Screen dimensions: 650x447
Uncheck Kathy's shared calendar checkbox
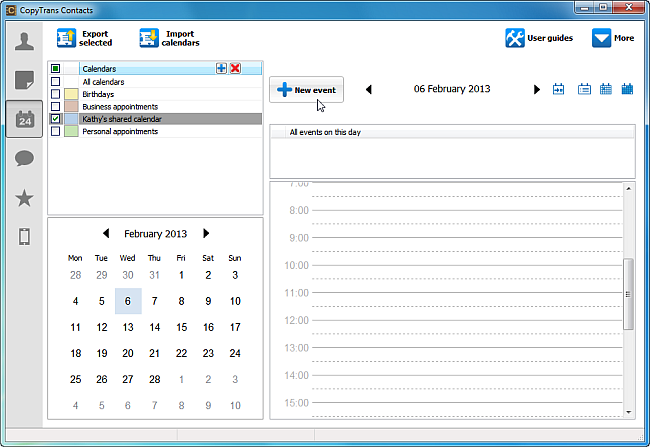point(56,119)
